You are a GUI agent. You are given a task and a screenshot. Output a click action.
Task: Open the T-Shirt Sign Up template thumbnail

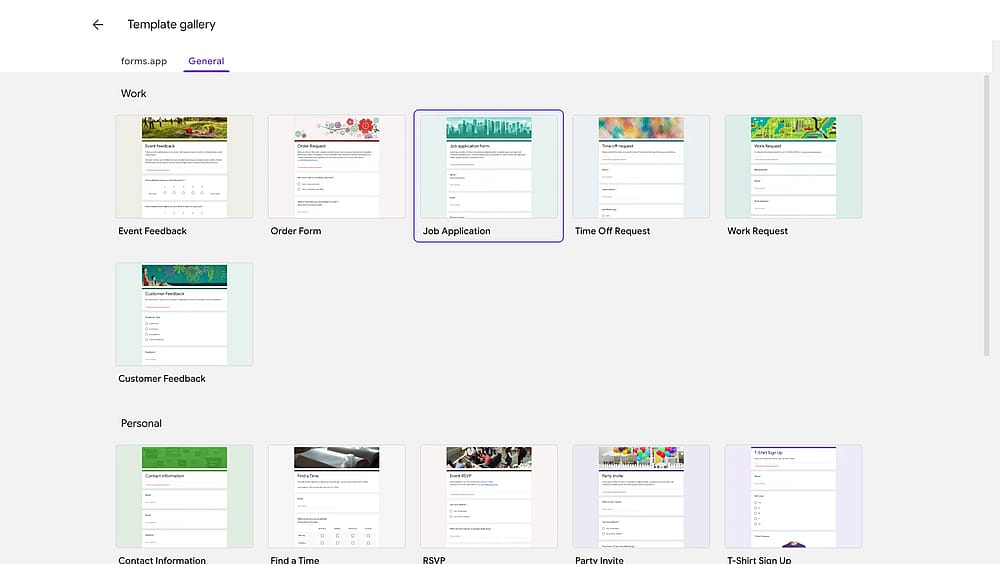click(793, 496)
